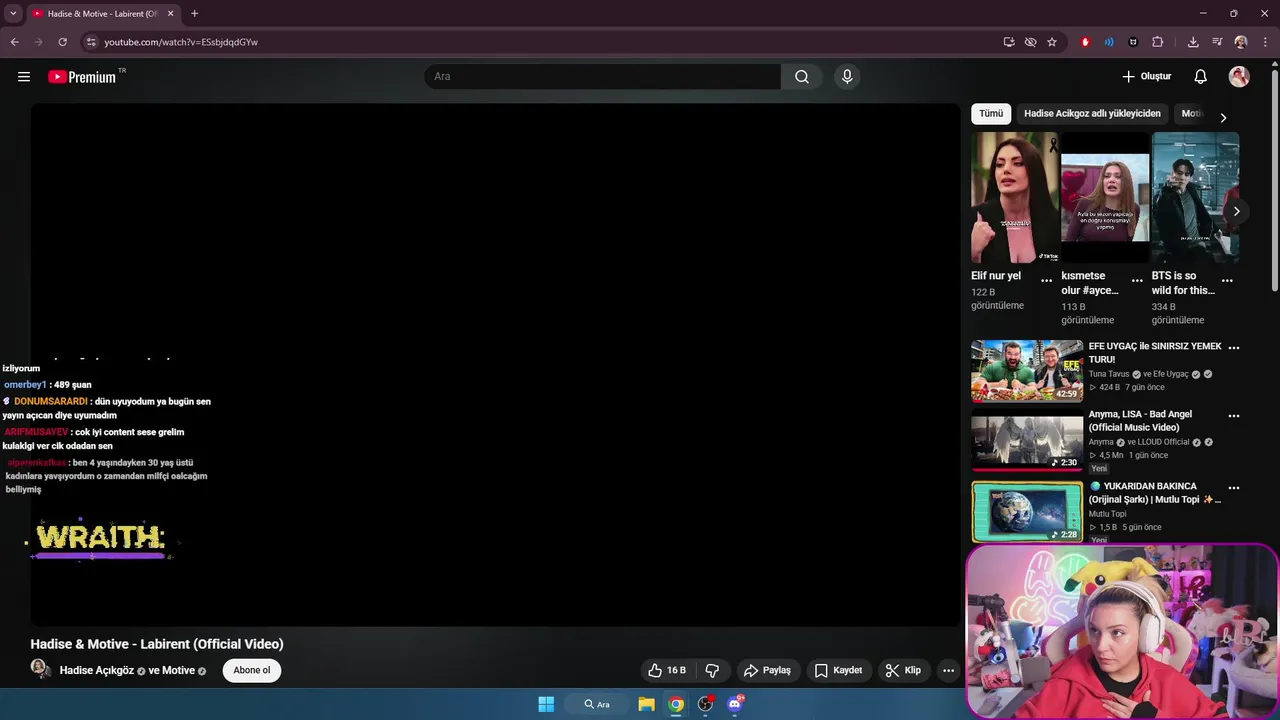Open BTS is so wild short thumbnail
Screen dimensions: 1280x720
coord(1195,197)
